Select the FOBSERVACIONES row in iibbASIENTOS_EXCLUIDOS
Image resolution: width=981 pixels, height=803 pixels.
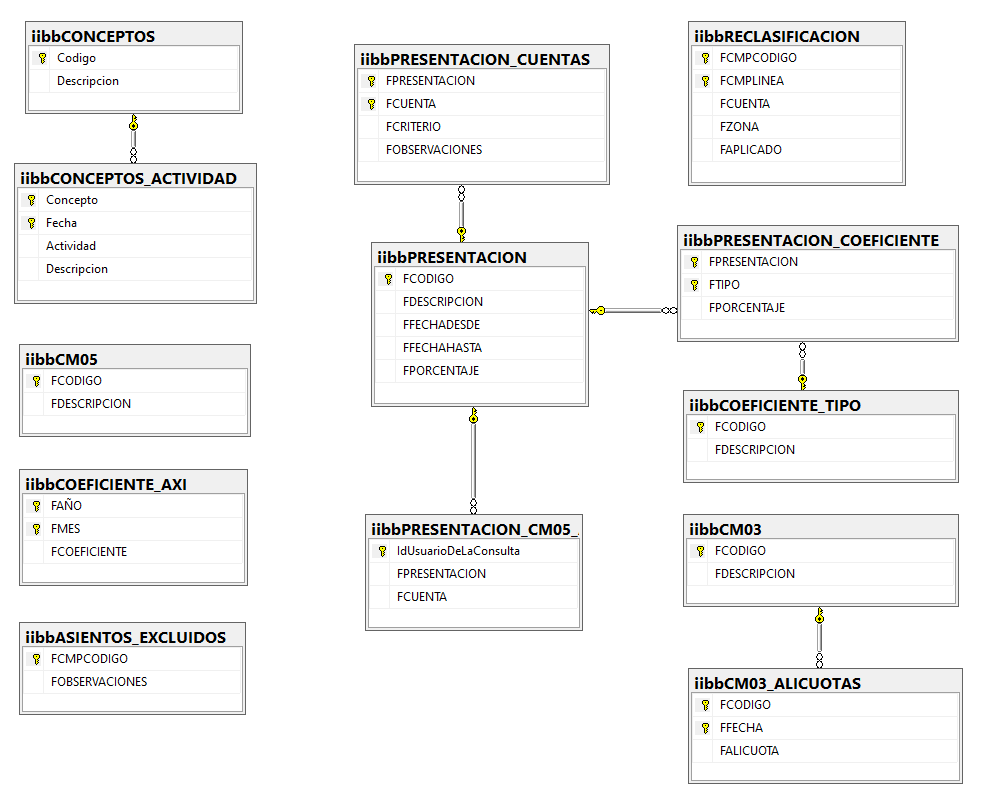coord(133,682)
